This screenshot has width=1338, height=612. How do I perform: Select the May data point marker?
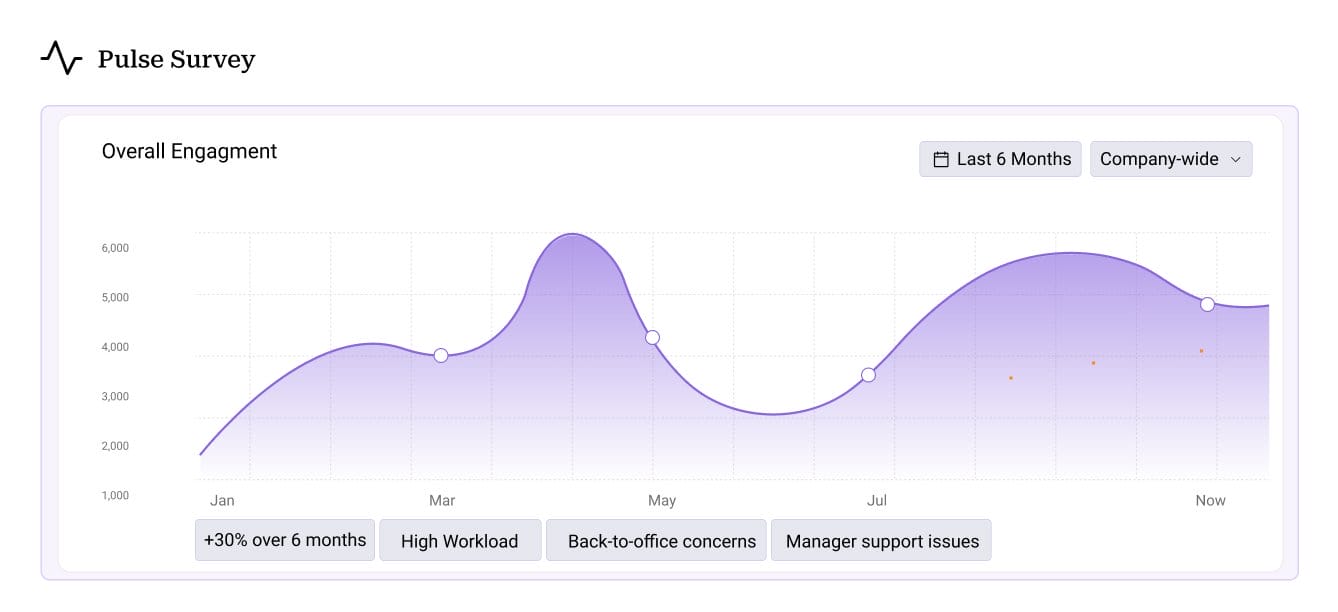654,336
